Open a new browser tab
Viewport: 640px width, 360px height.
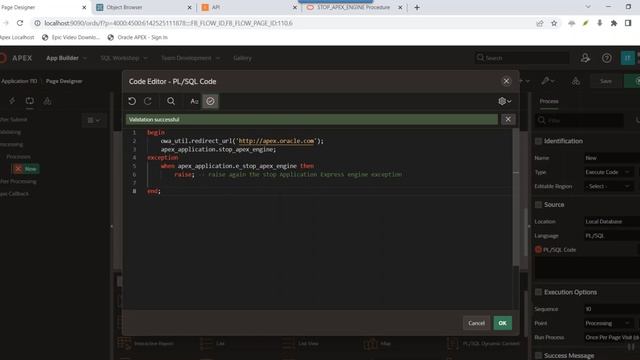417,7
